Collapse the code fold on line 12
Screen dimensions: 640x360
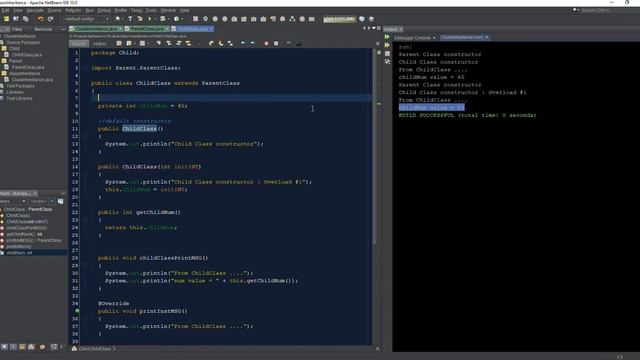click(85, 136)
